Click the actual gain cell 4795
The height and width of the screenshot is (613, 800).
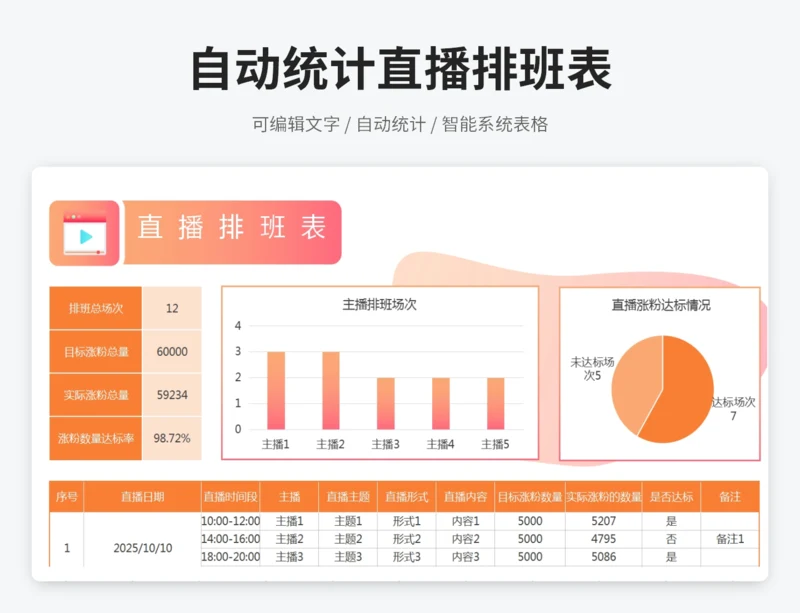pyautogui.click(x=604, y=539)
